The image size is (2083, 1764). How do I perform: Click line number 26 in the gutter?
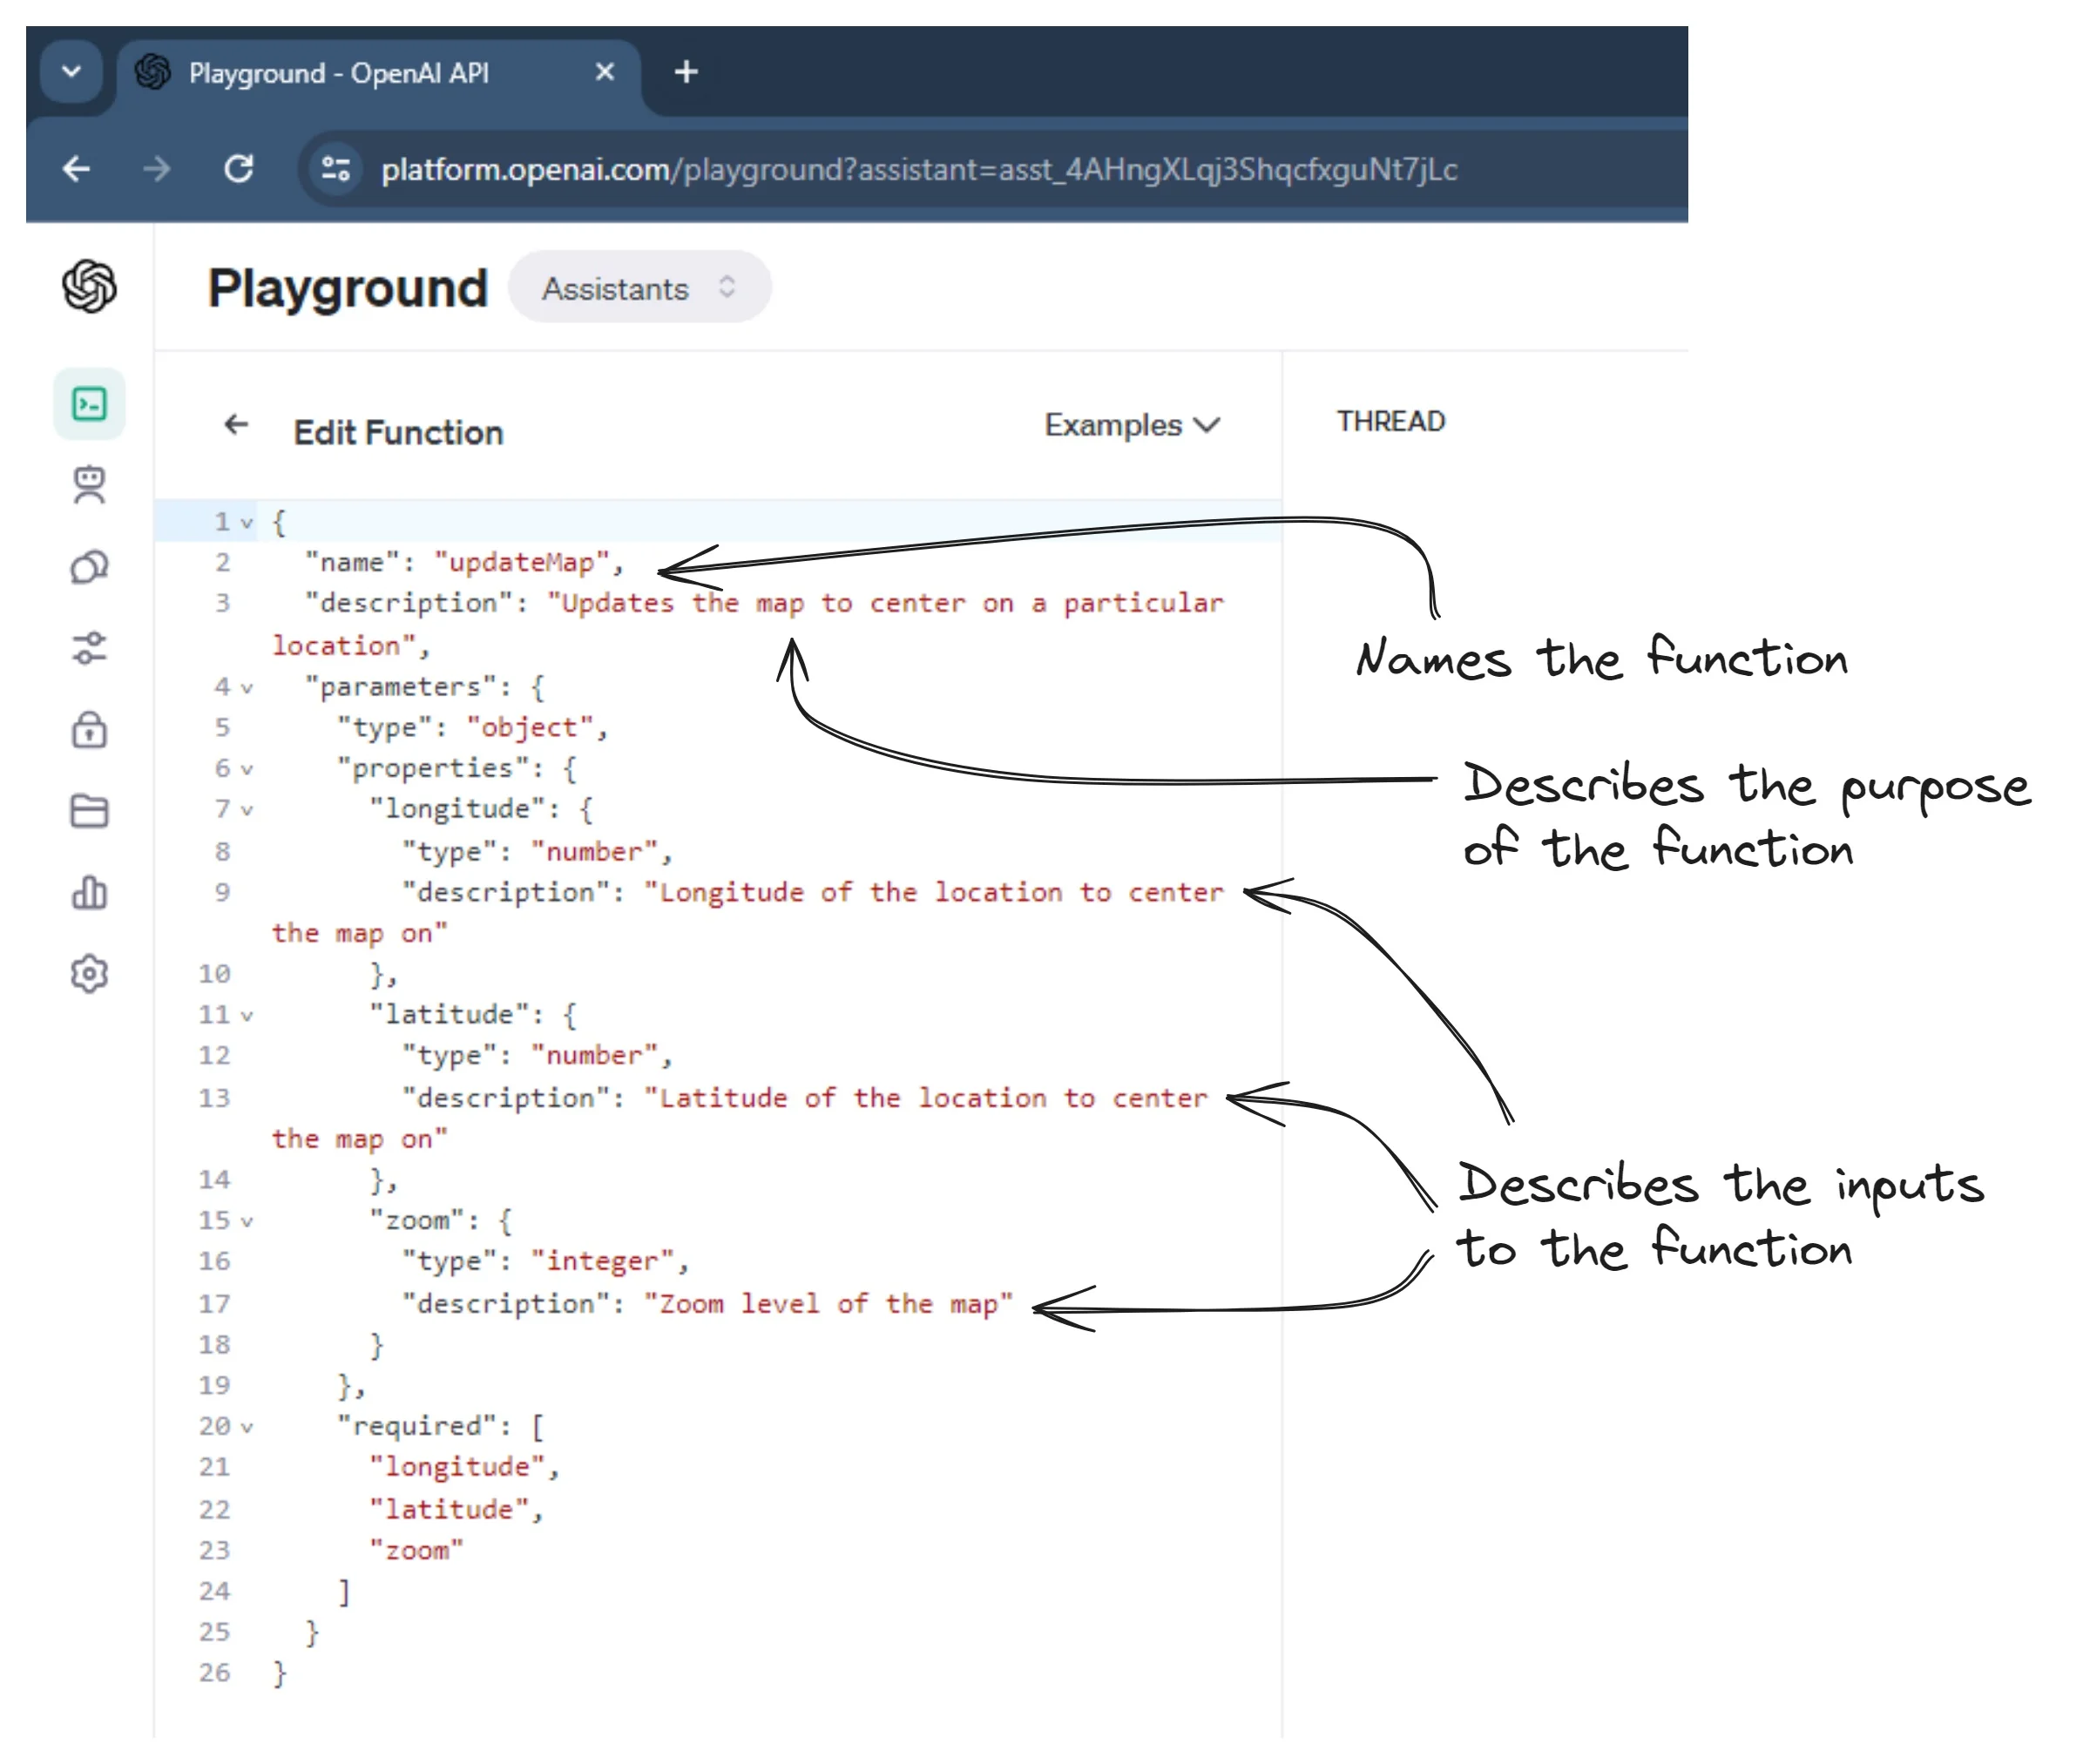tap(214, 1674)
